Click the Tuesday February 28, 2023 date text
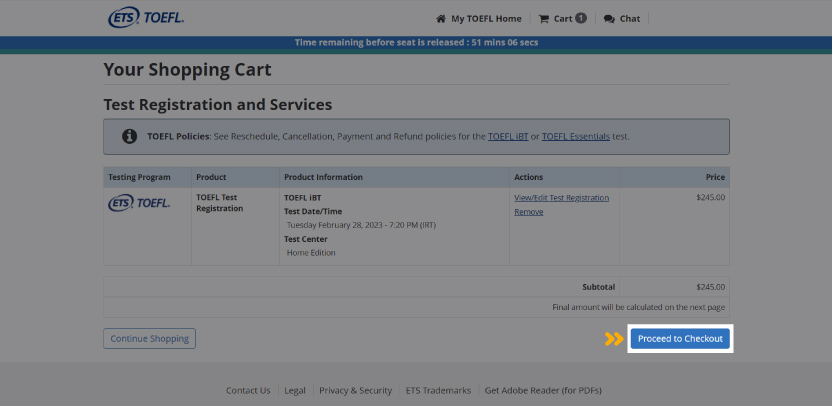 361,225
